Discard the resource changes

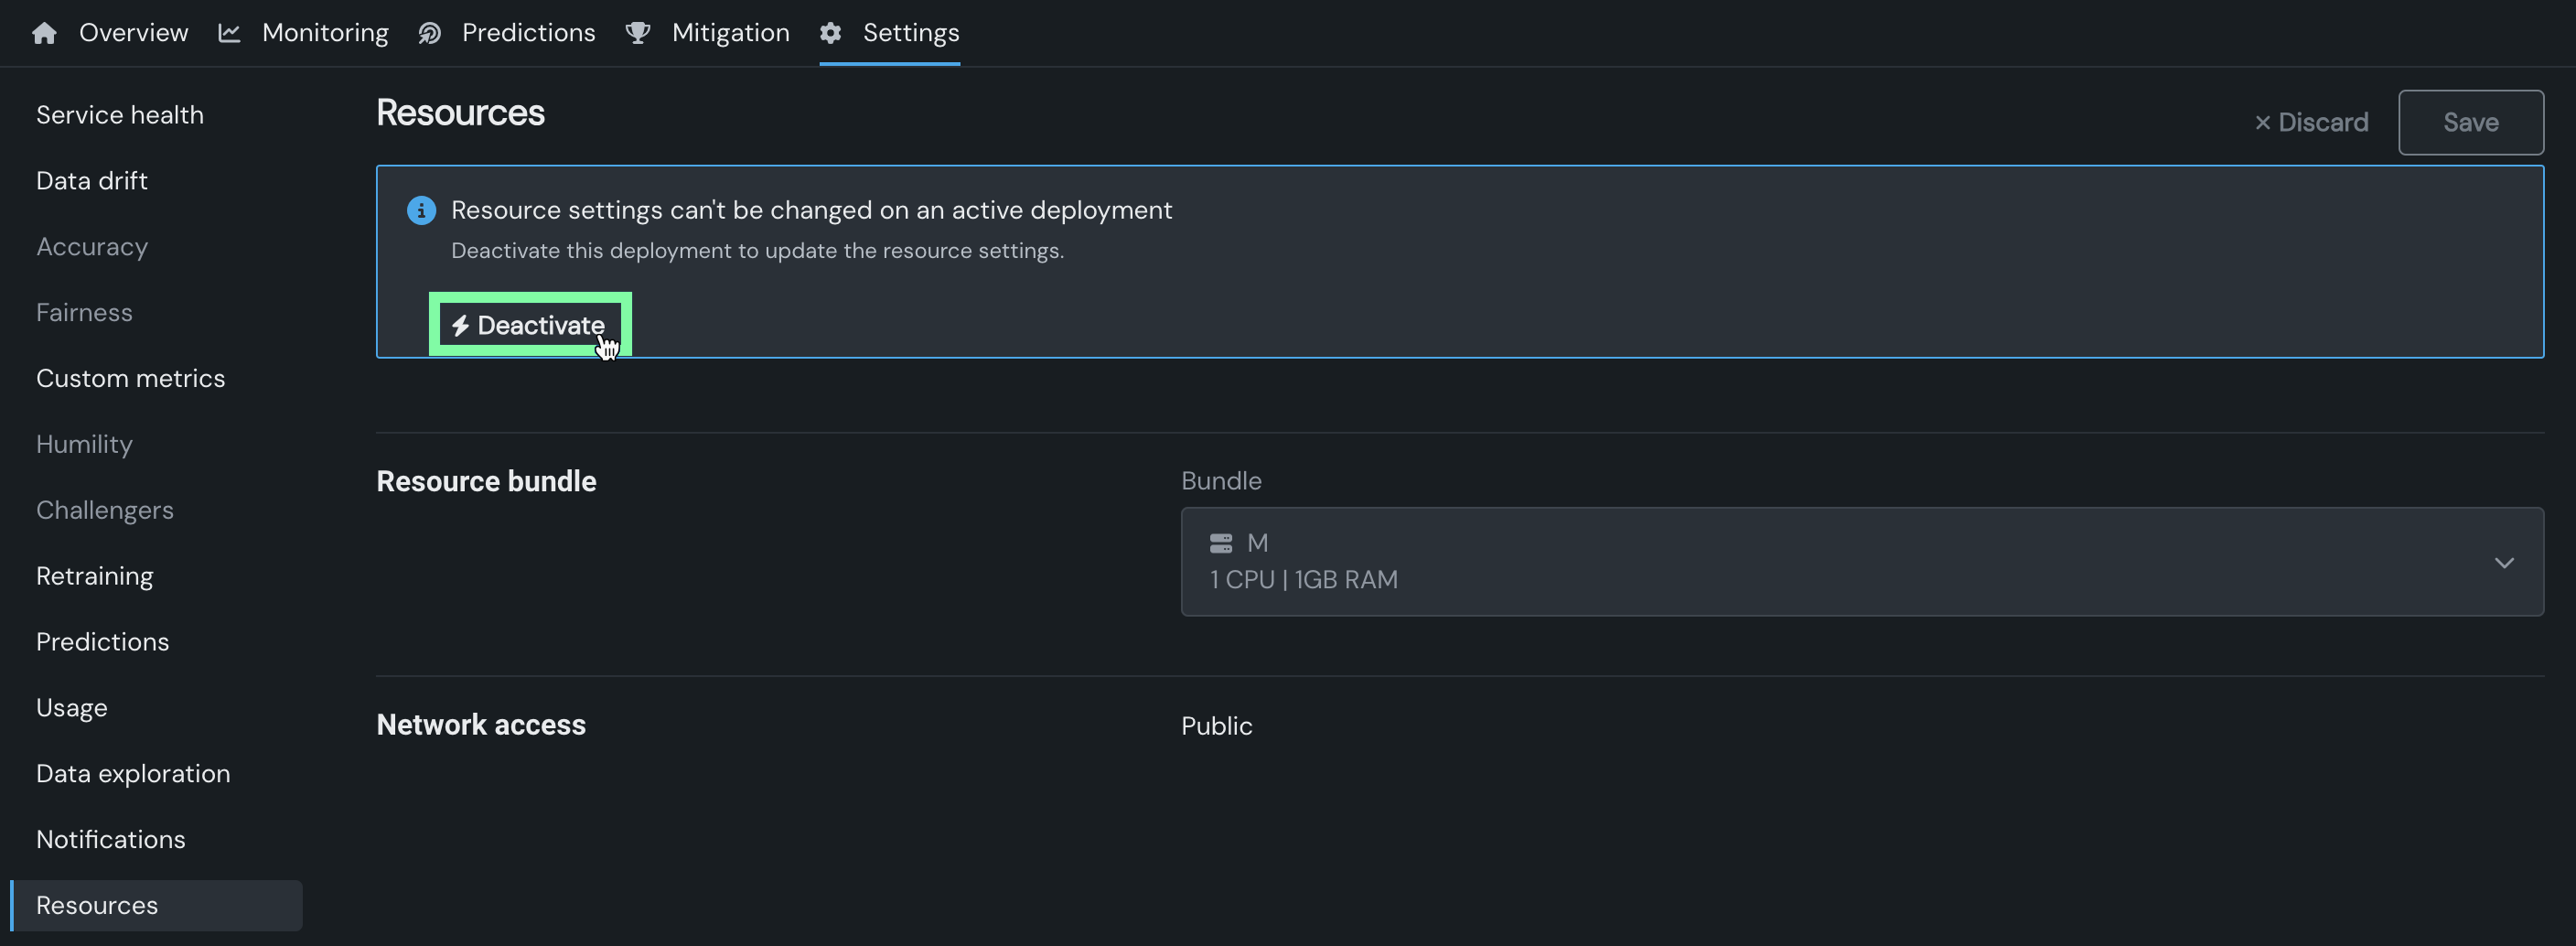pyautogui.click(x=2311, y=122)
